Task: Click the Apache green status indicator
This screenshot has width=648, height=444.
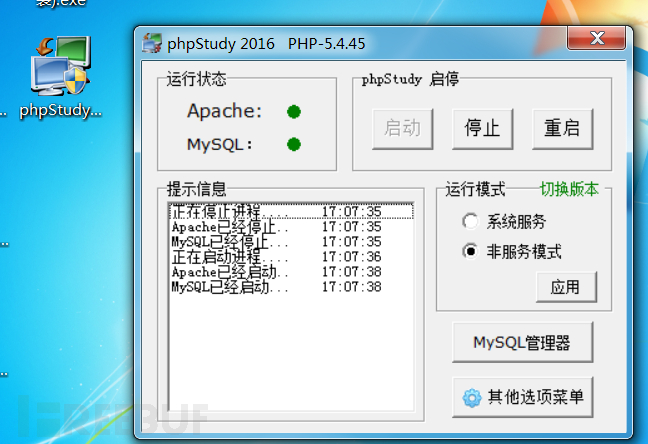Action: tap(294, 112)
